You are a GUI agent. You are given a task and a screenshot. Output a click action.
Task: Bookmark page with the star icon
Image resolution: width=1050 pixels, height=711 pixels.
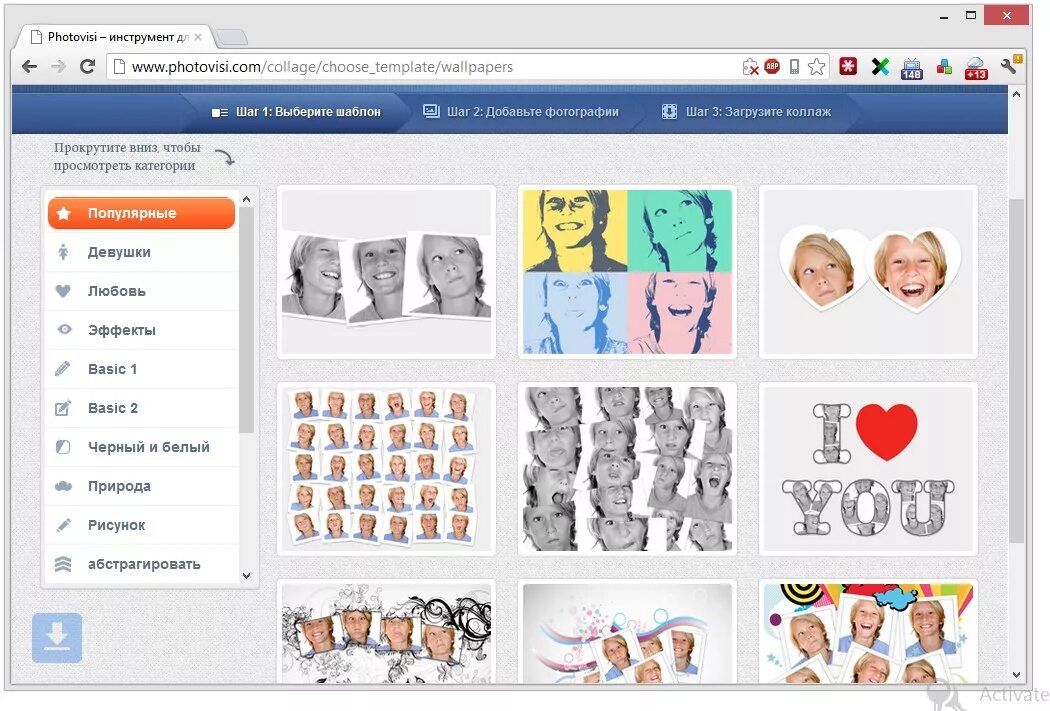816,66
